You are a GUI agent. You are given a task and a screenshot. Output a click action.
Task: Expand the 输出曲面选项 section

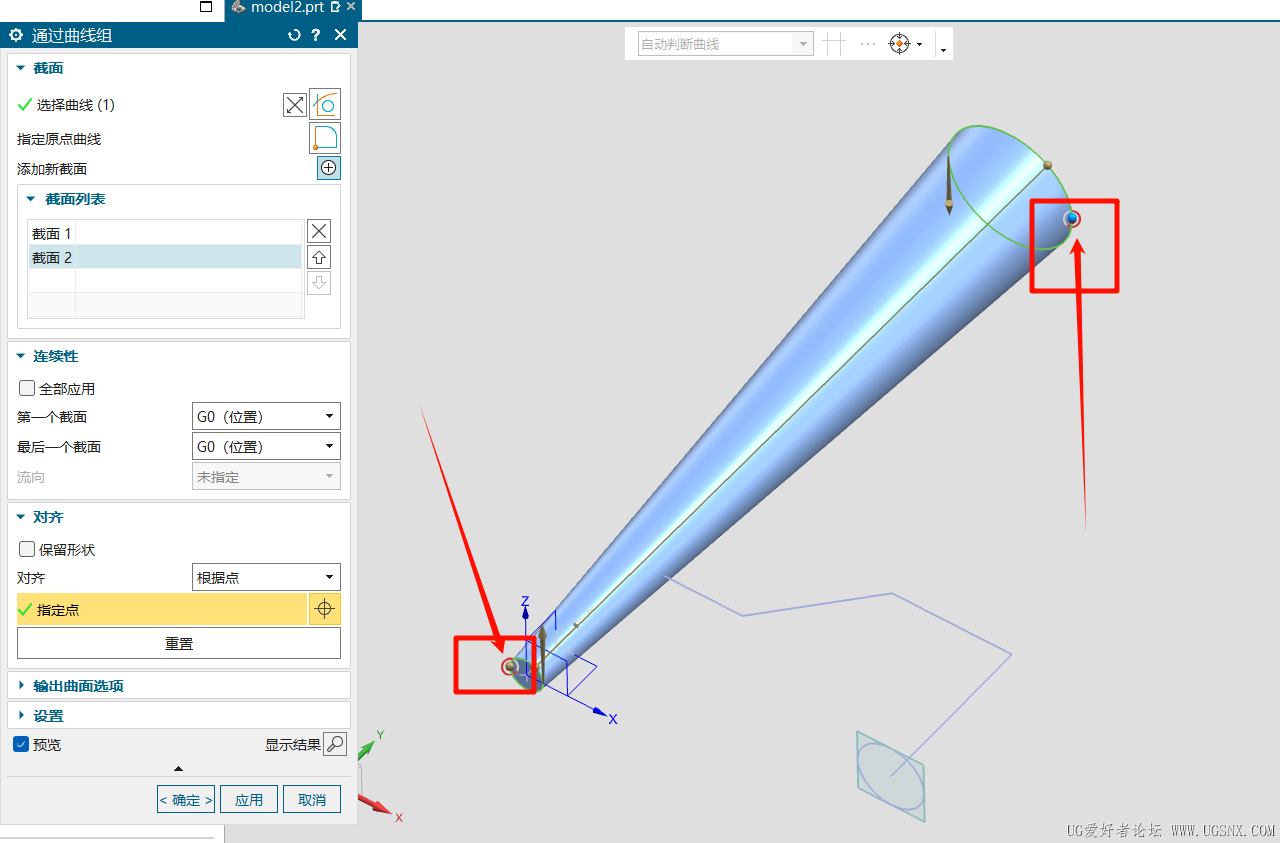[x=21, y=686]
